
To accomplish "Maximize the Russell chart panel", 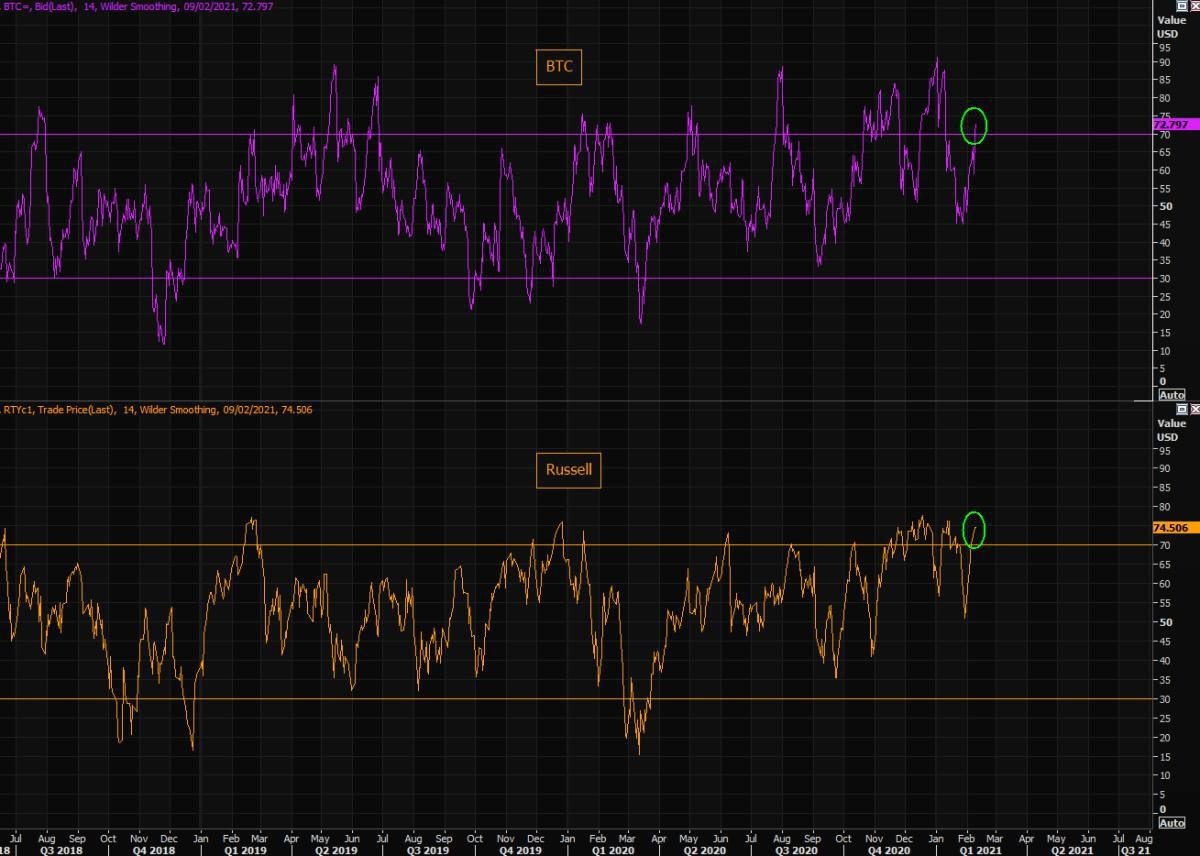I will point(1181,409).
